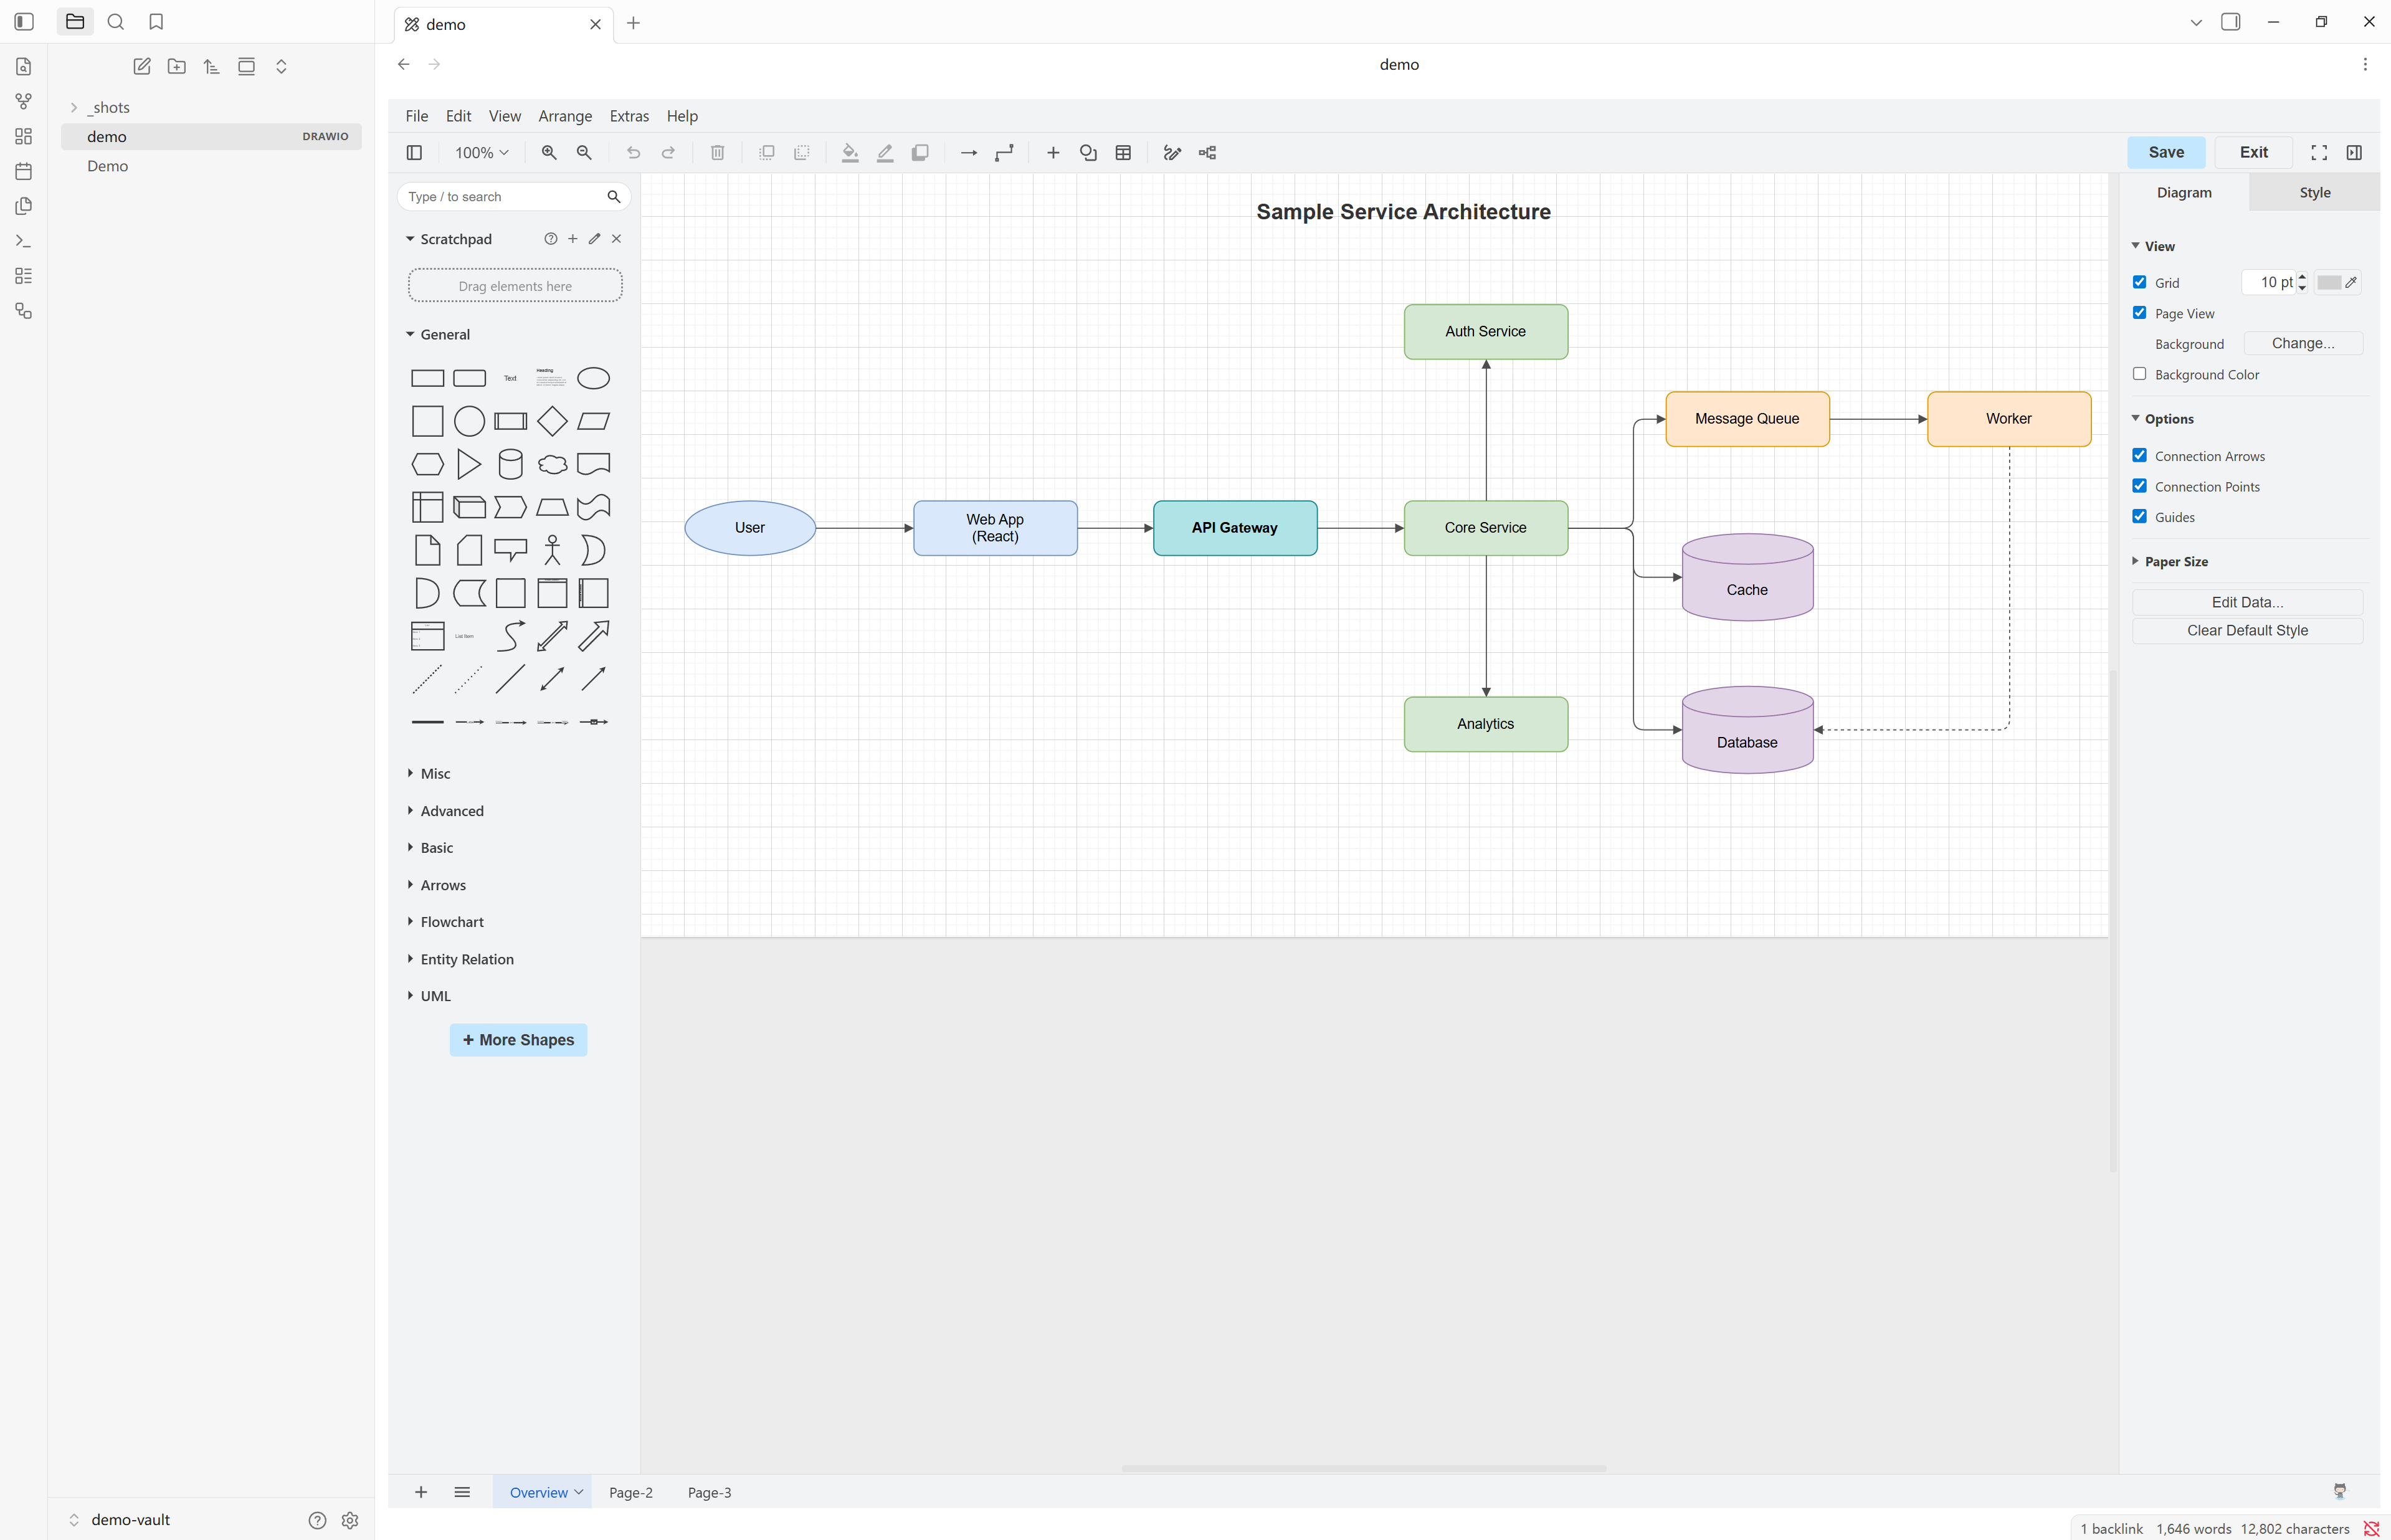Viewport: 2391px width, 1540px height.
Task: Add a new page with plus icon
Action: point(421,1492)
